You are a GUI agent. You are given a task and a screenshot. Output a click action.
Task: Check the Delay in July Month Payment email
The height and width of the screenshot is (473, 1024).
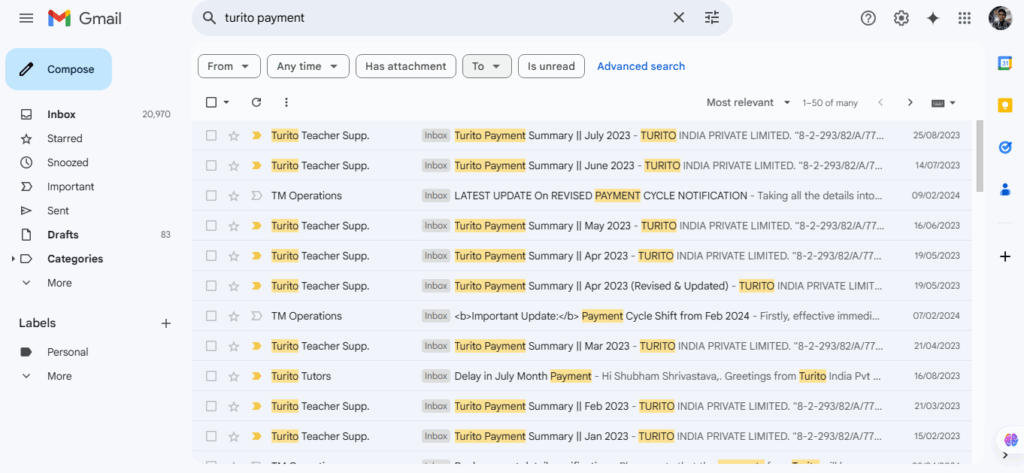[211, 376]
